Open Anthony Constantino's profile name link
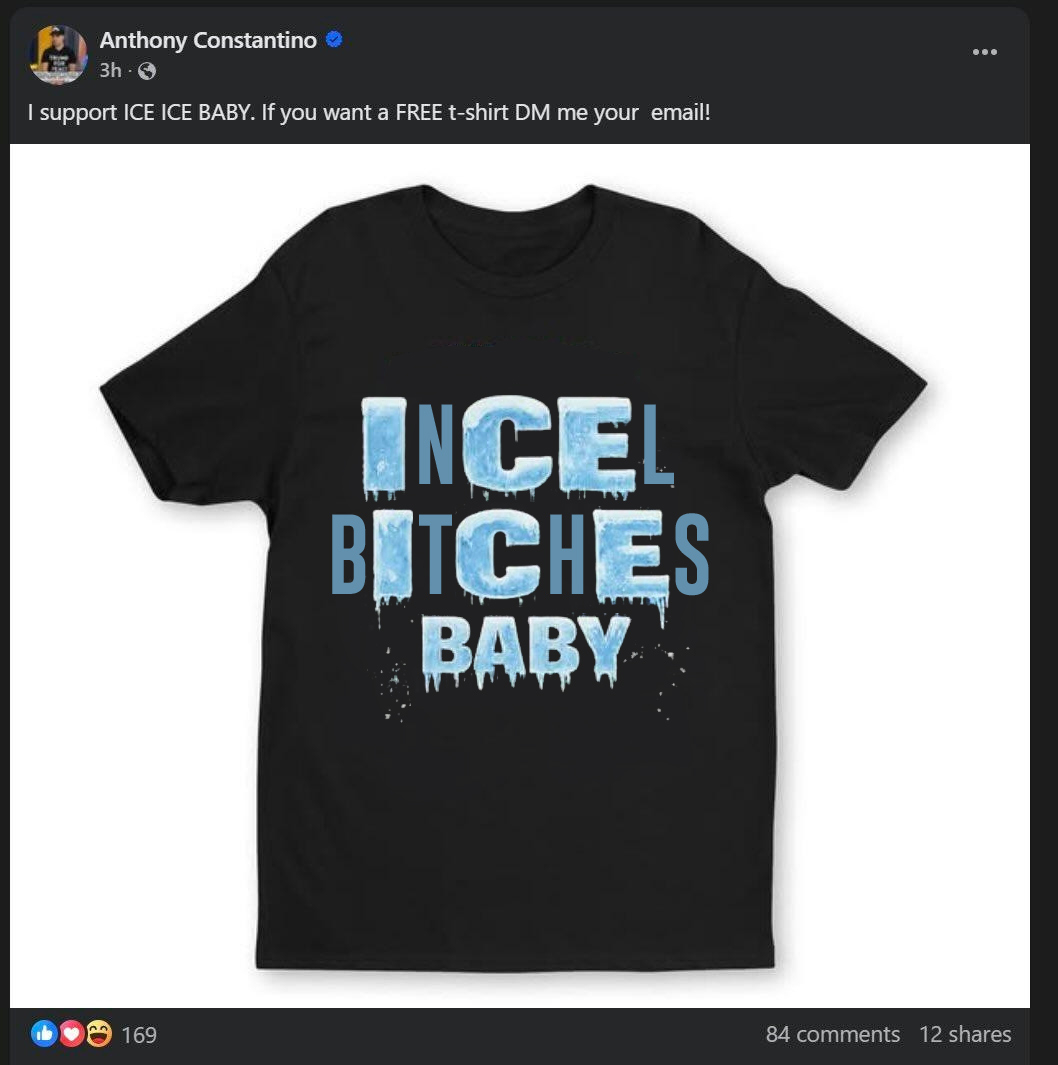The width and height of the screenshot is (1058, 1065). [x=208, y=40]
